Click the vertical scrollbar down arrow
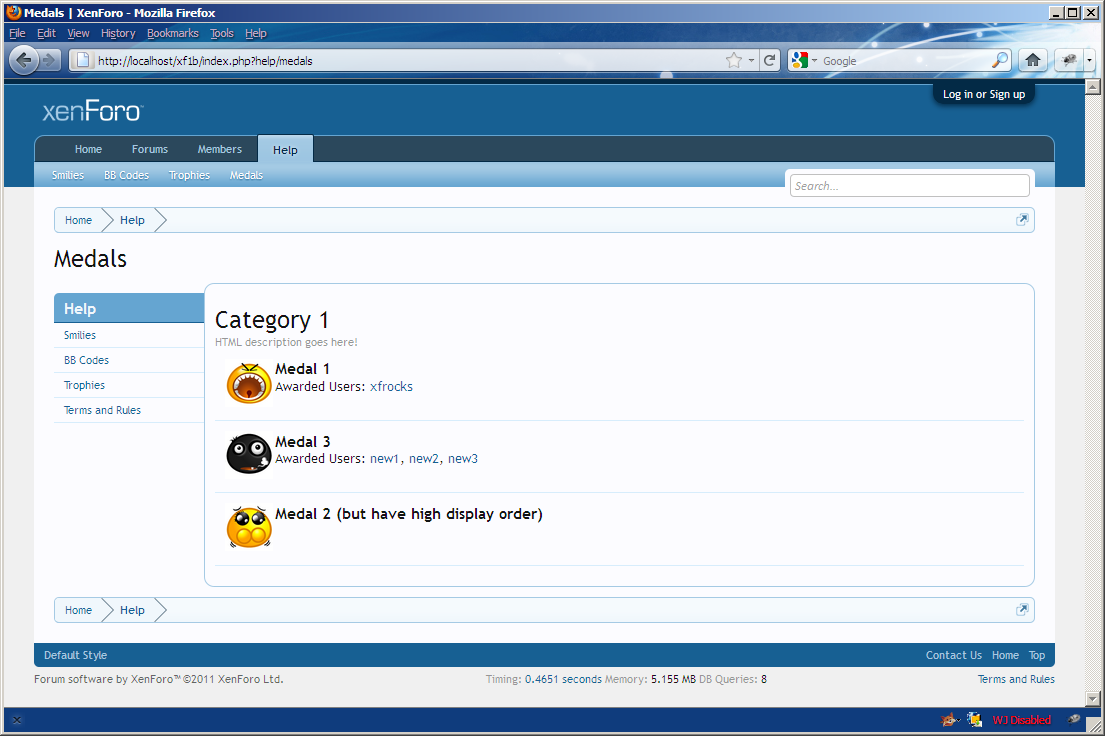This screenshot has width=1105, height=736. click(1093, 698)
